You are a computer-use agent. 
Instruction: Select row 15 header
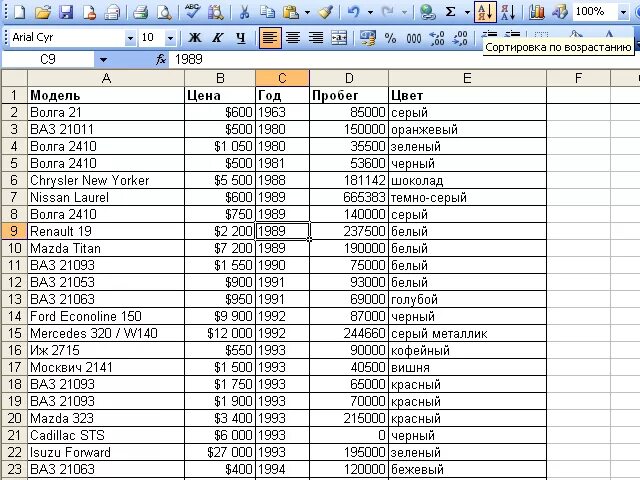pyautogui.click(x=14, y=333)
